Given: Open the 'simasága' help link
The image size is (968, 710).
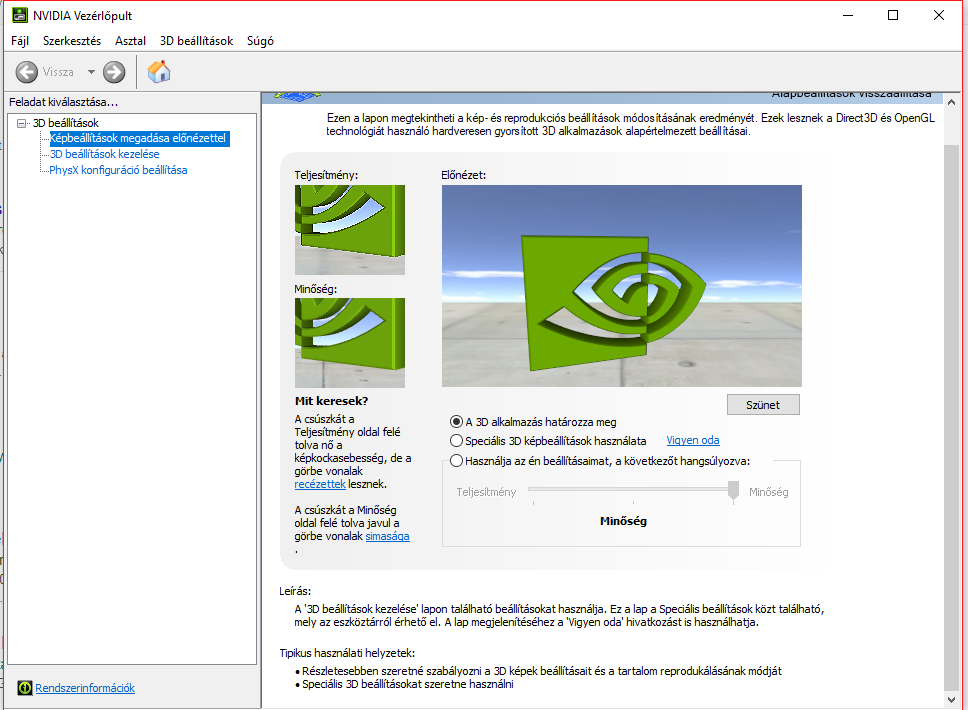Looking at the screenshot, I should click(387, 536).
